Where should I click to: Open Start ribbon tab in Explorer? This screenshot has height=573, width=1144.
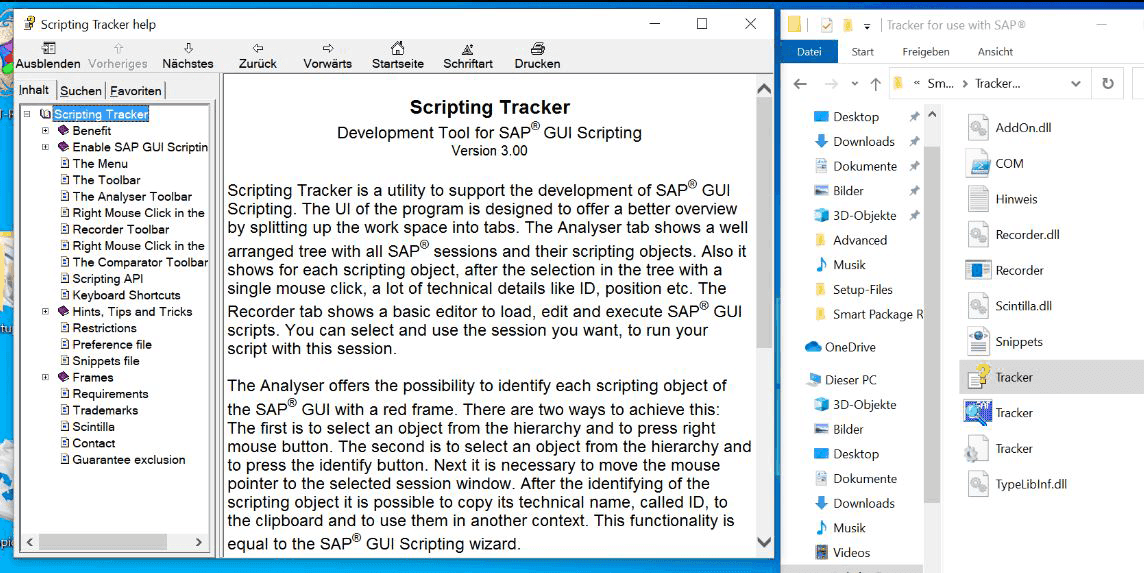point(862,52)
